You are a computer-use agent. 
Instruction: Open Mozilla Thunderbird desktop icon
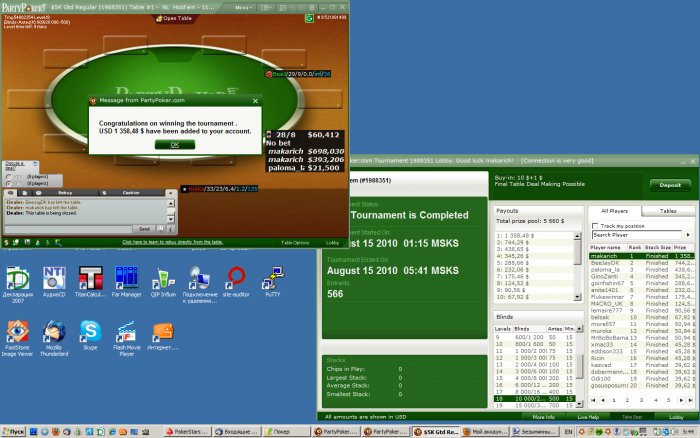point(54,338)
